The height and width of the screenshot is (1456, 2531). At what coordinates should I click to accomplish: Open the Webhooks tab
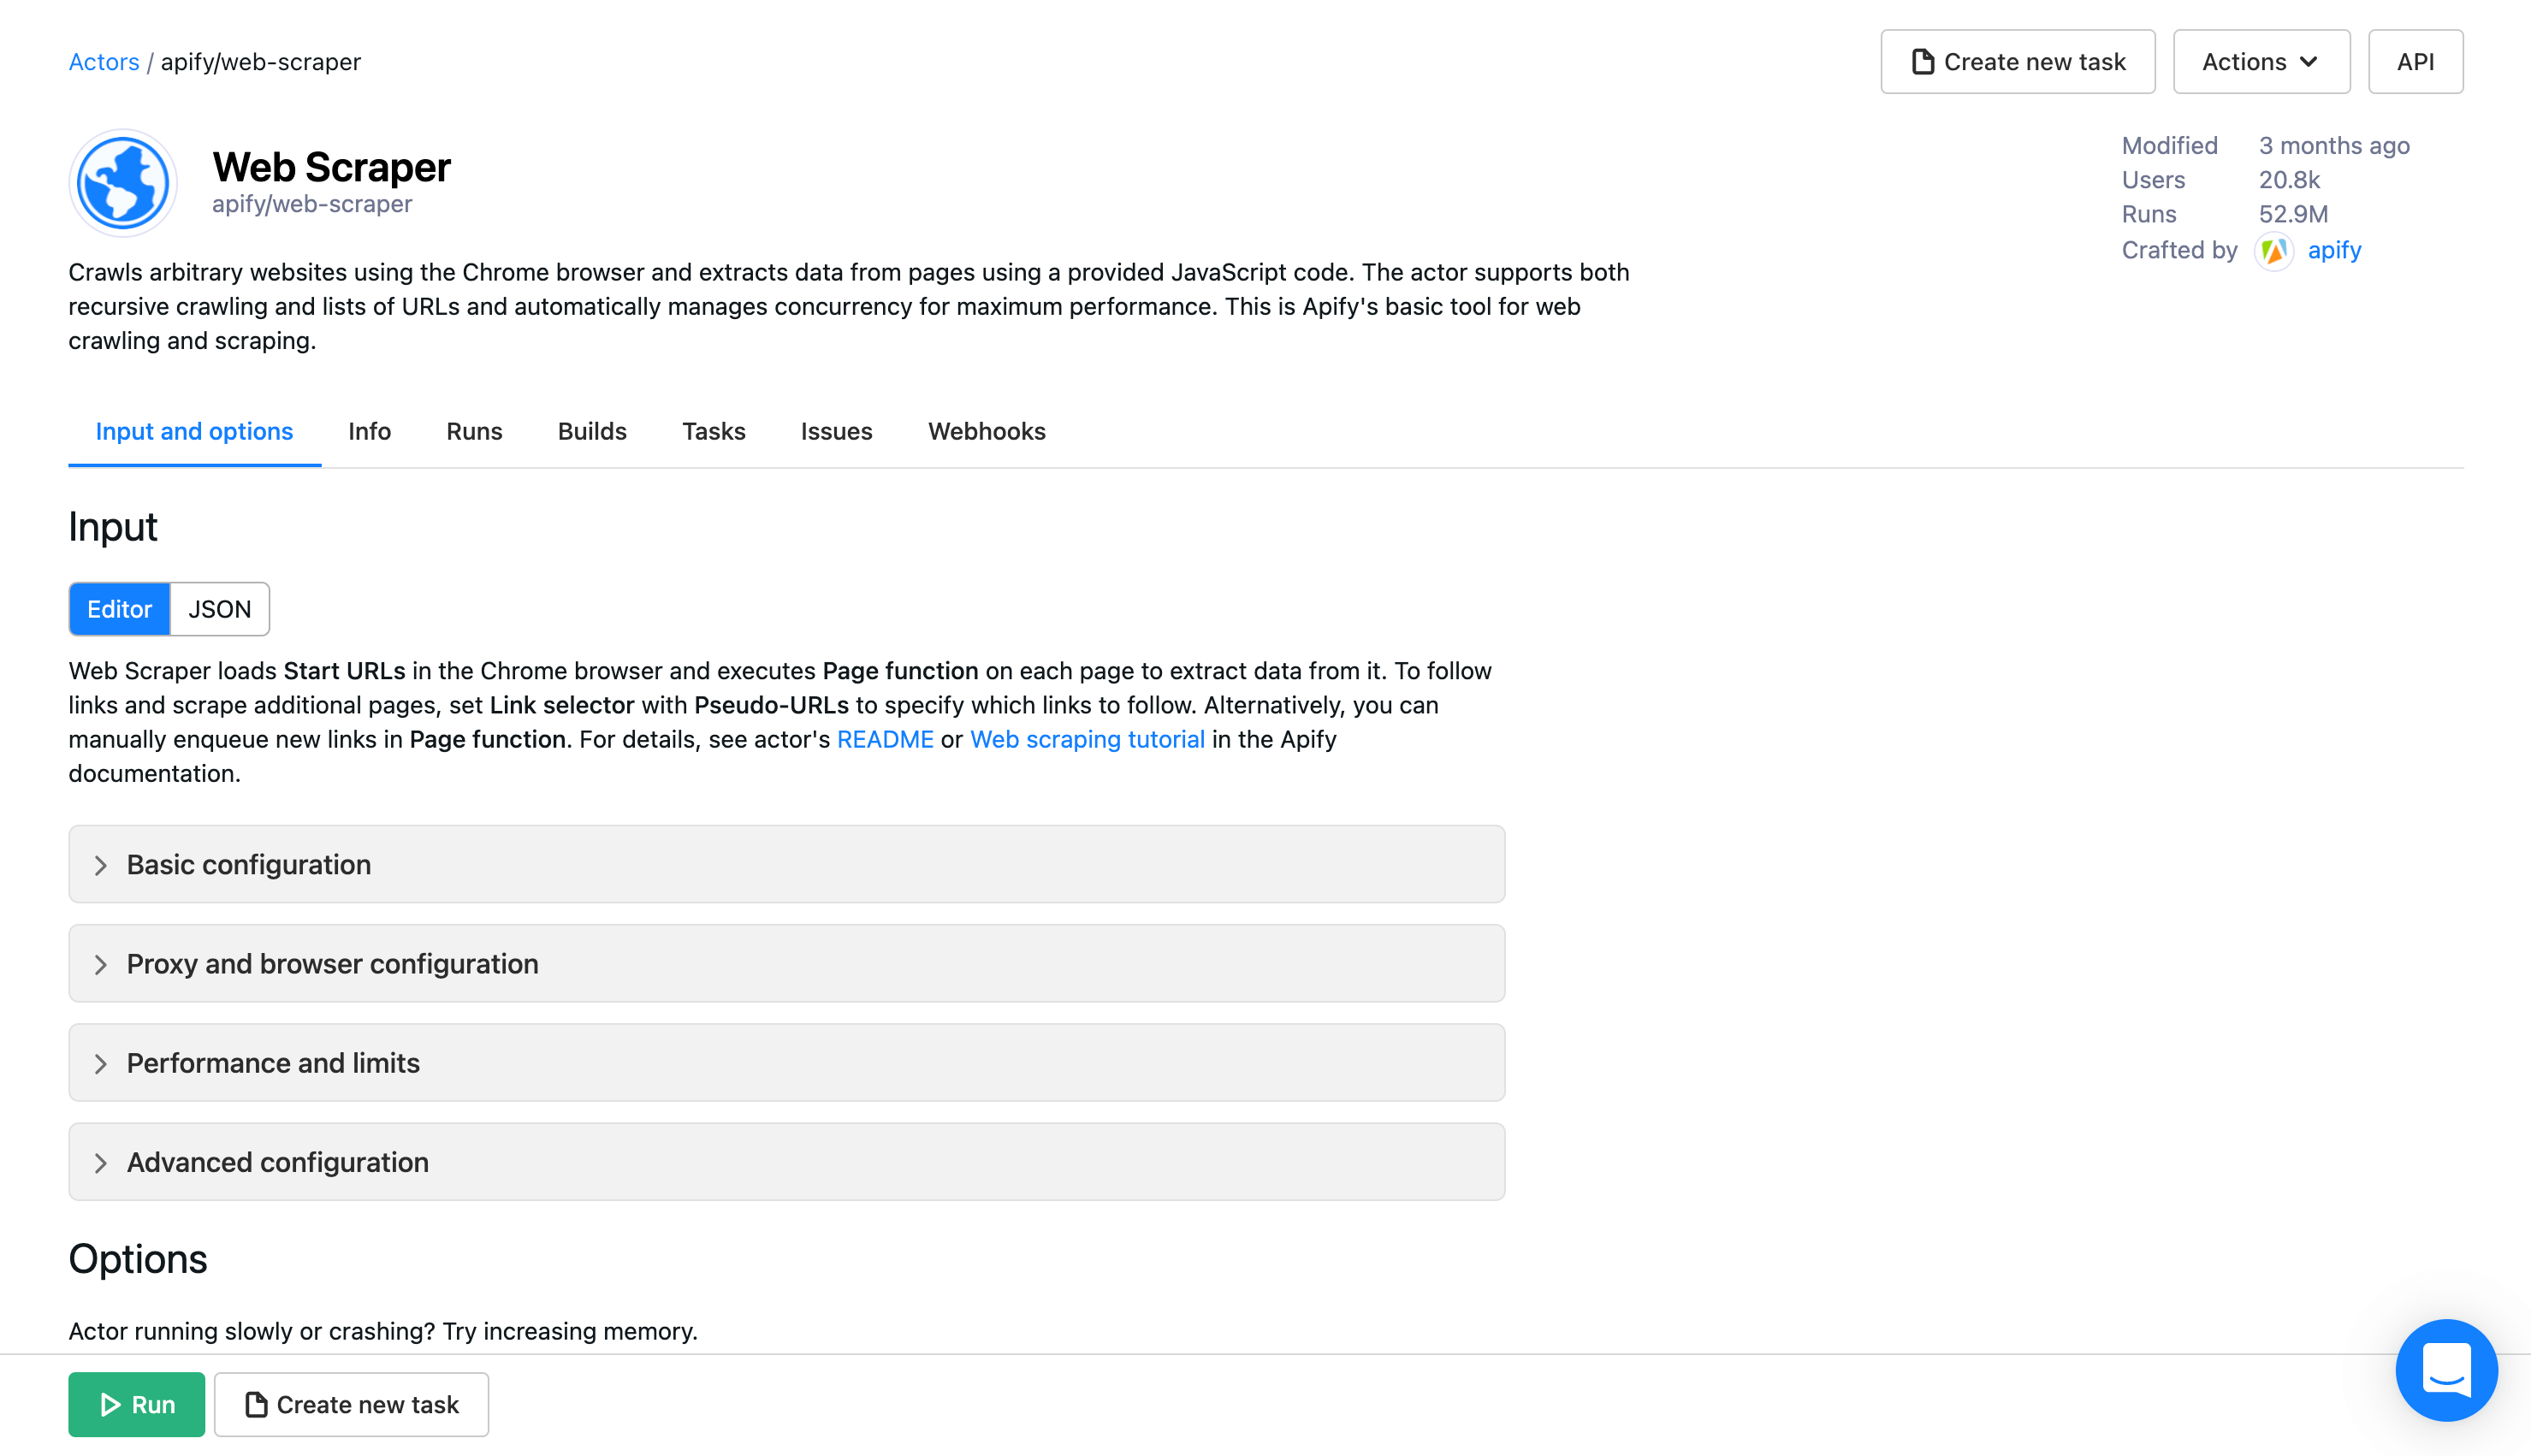(986, 431)
